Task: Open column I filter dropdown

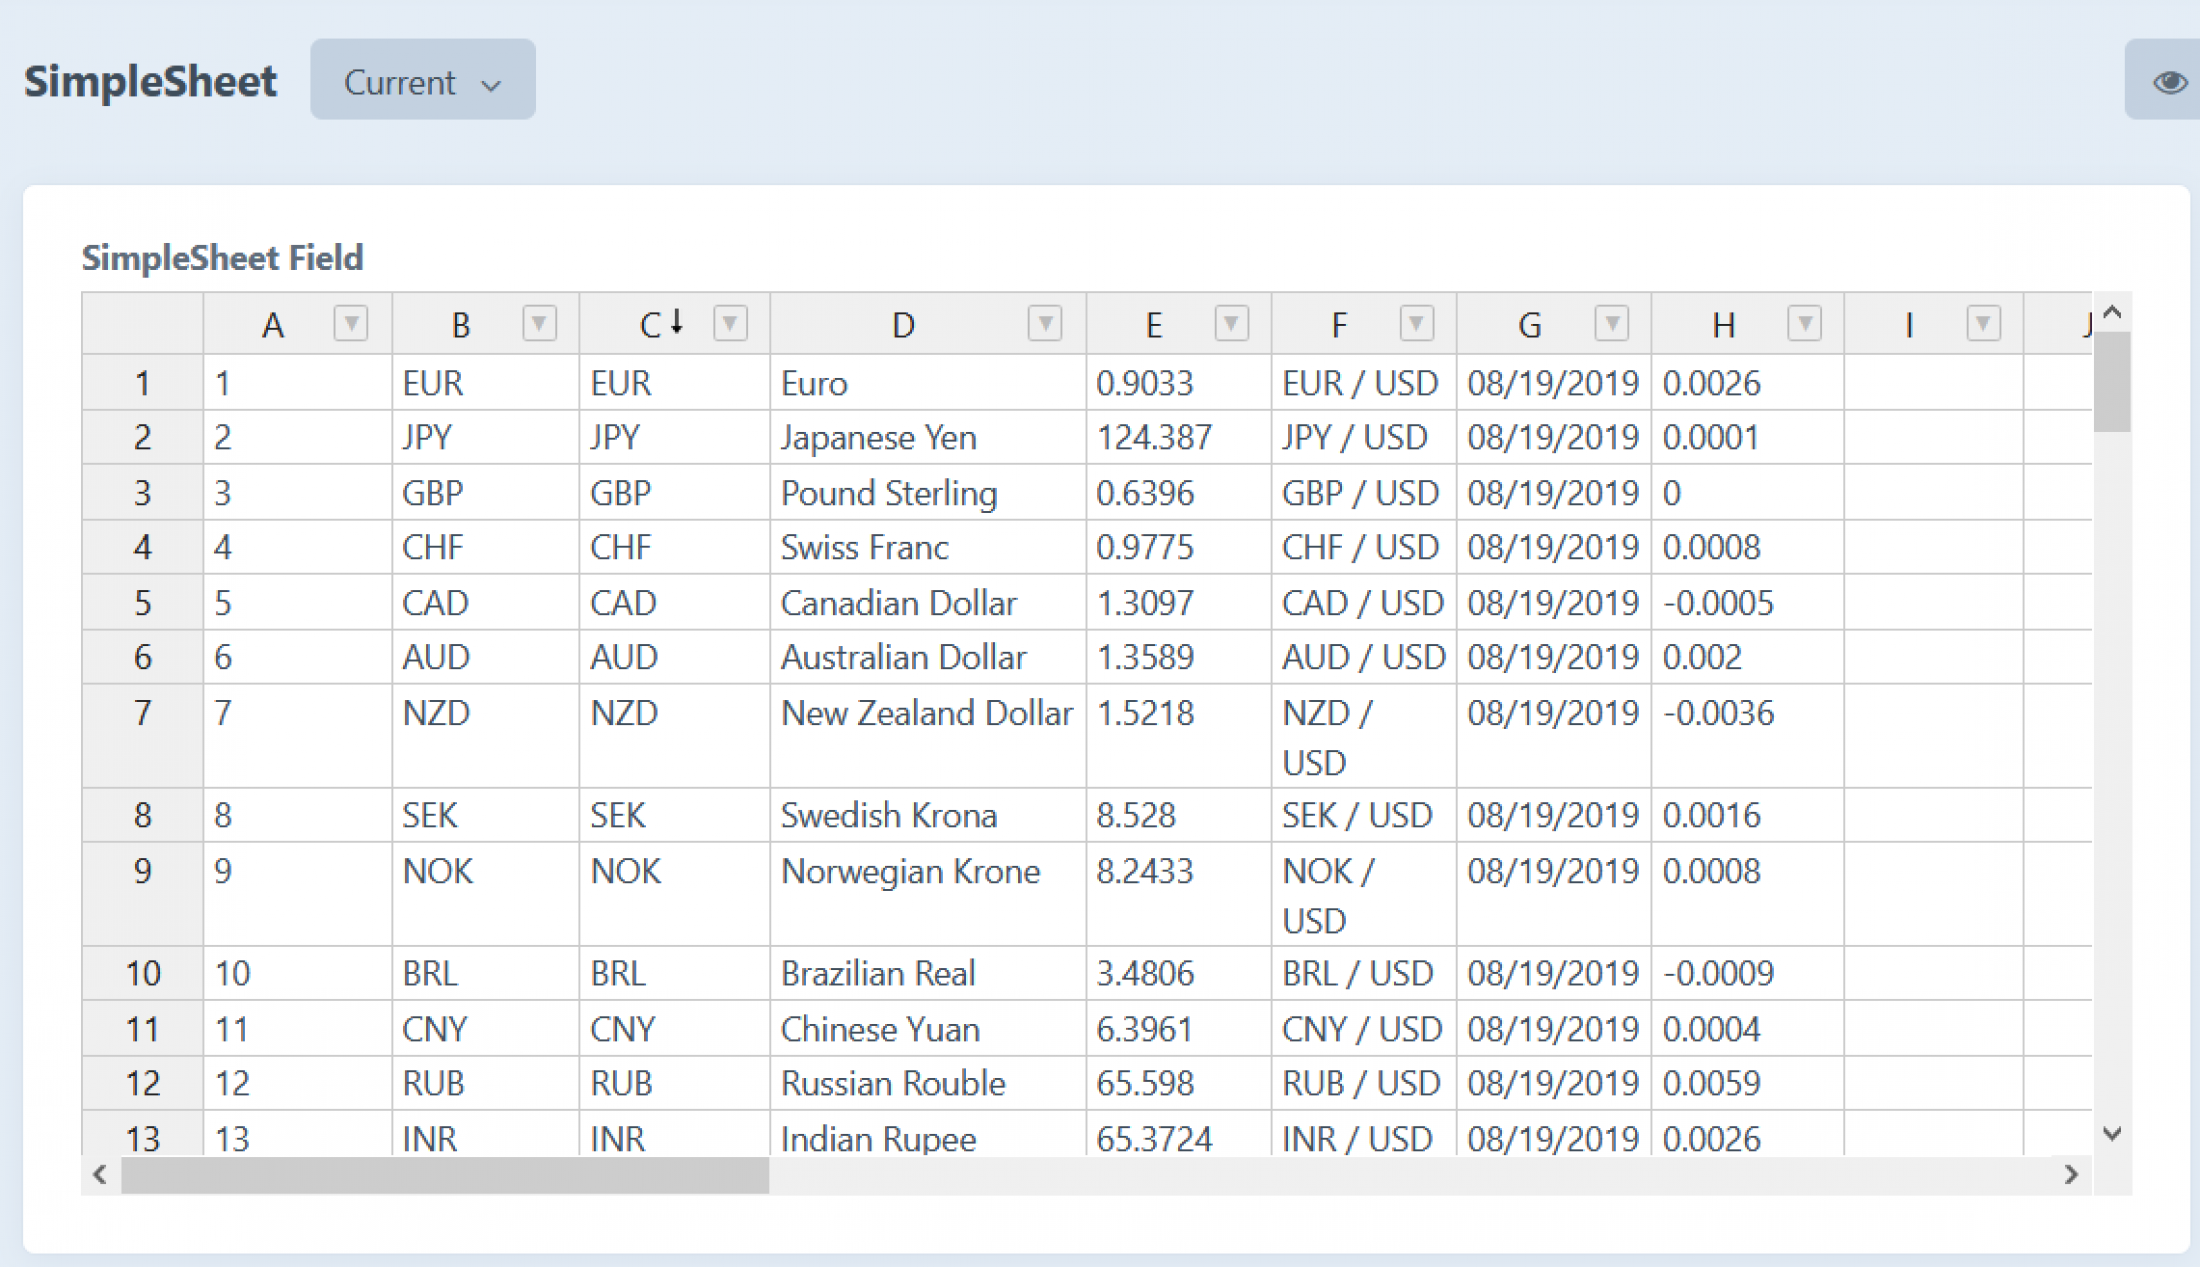Action: [x=1983, y=323]
